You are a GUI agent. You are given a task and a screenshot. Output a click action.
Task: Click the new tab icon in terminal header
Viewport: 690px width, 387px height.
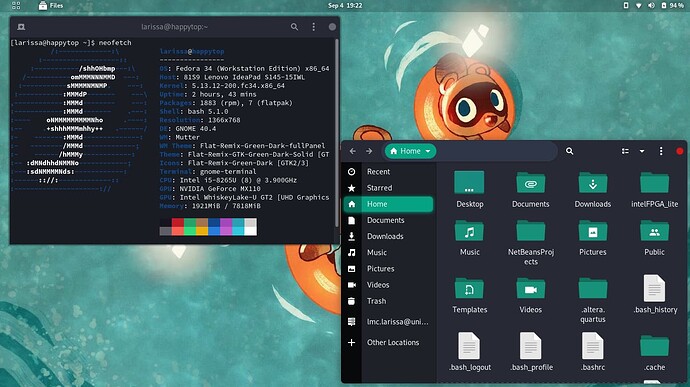click(x=21, y=27)
